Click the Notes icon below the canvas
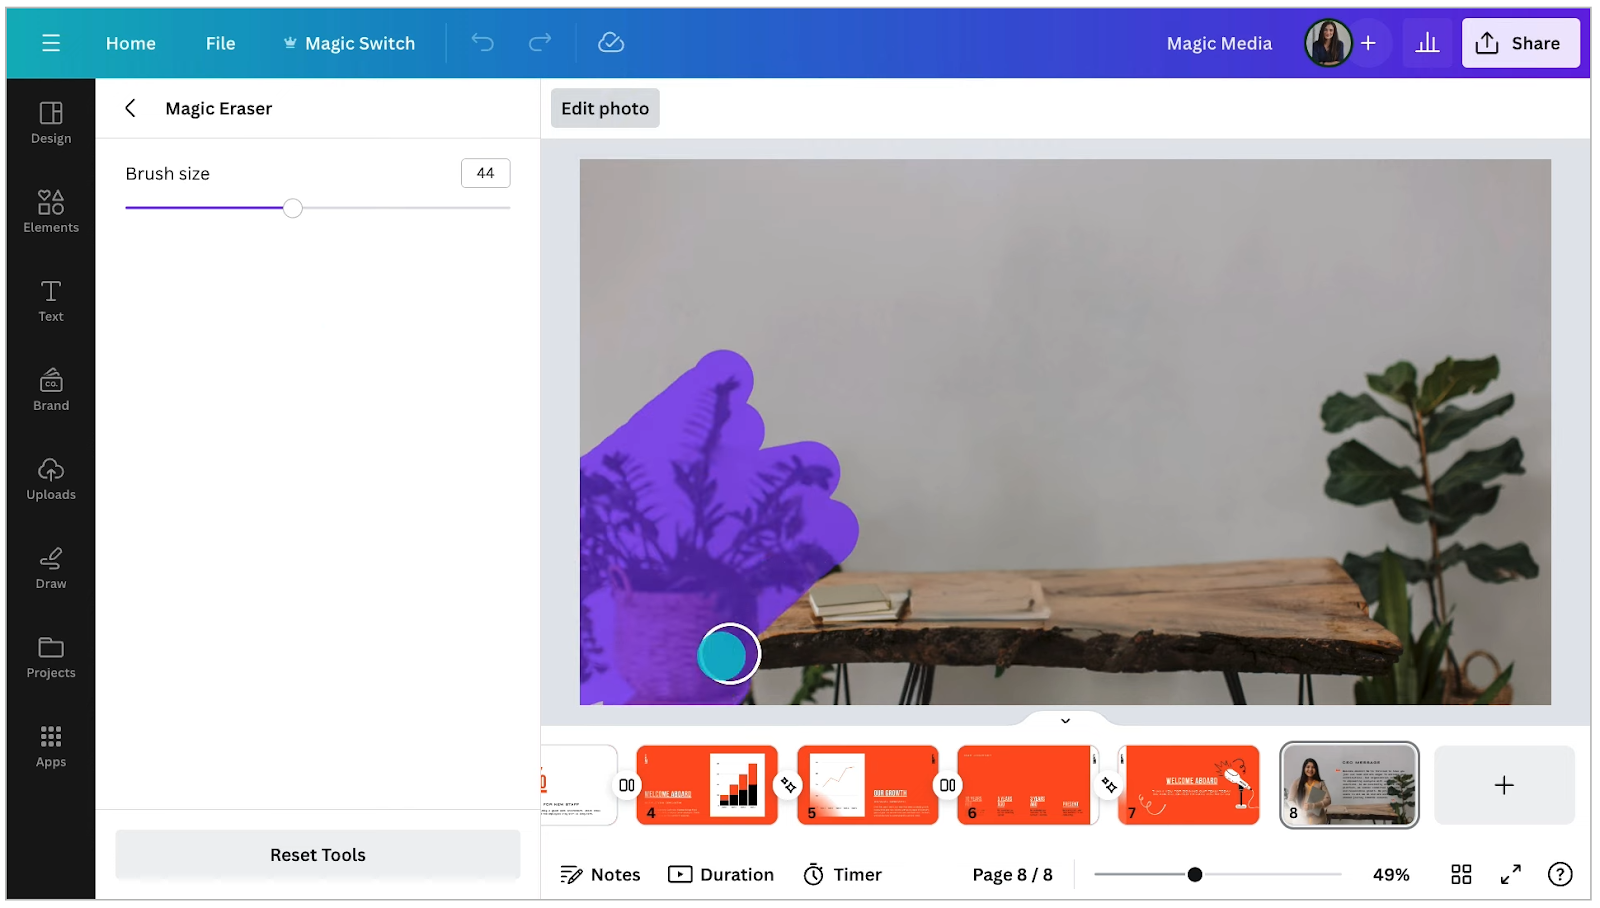1600x908 pixels. click(x=599, y=873)
